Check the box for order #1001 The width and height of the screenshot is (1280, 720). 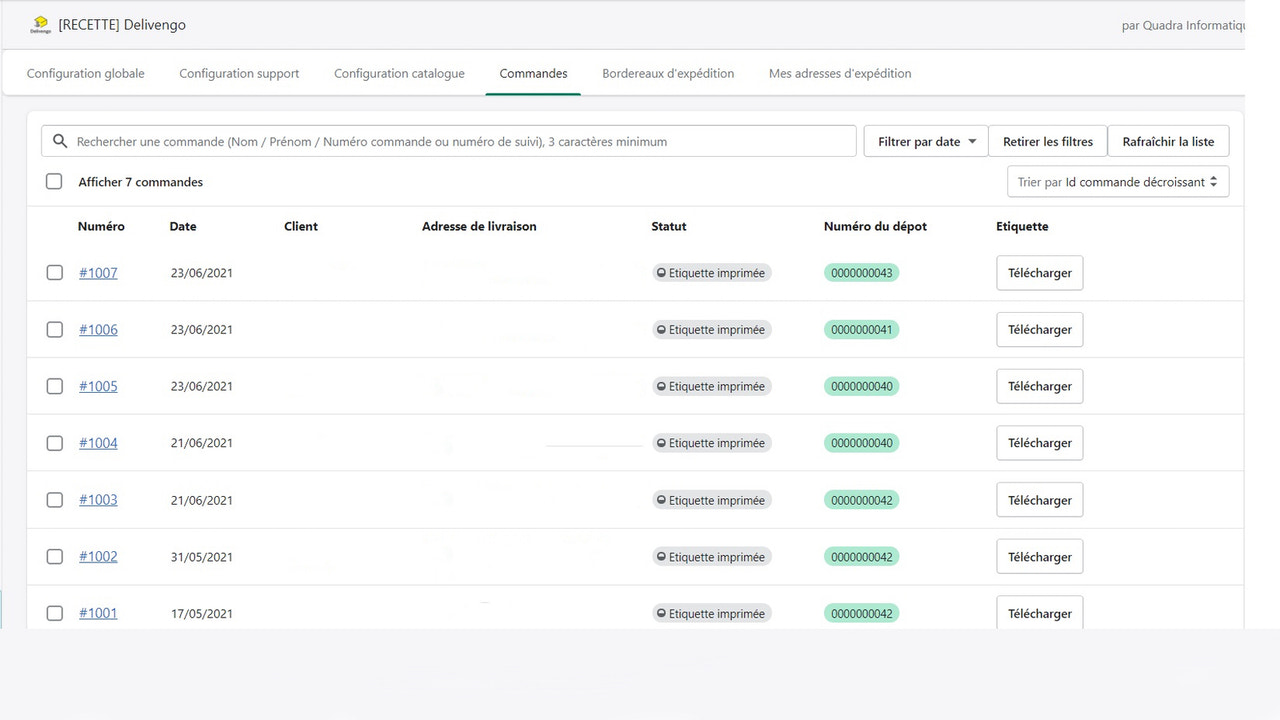coord(55,614)
